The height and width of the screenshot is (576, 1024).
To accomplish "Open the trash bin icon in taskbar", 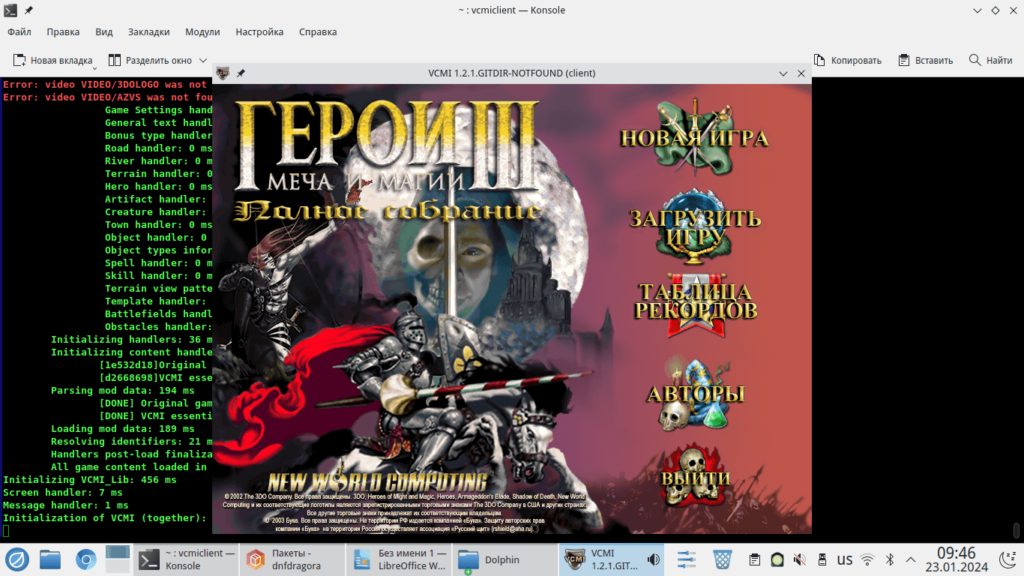I will (x=722, y=560).
